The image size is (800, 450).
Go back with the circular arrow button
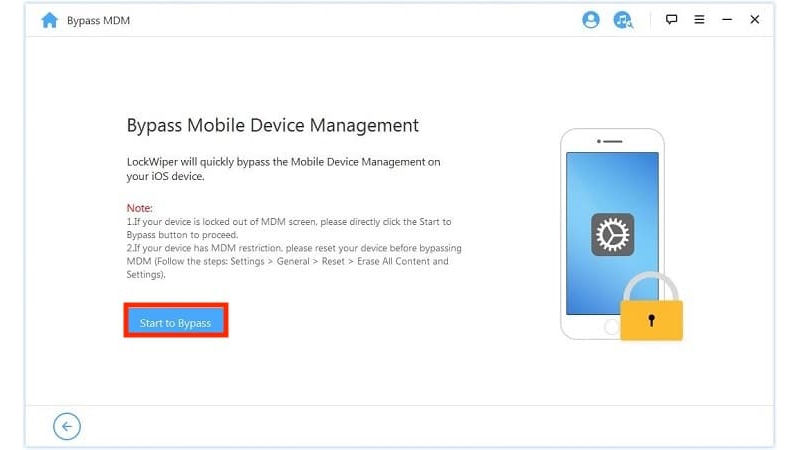pos(67,427)
